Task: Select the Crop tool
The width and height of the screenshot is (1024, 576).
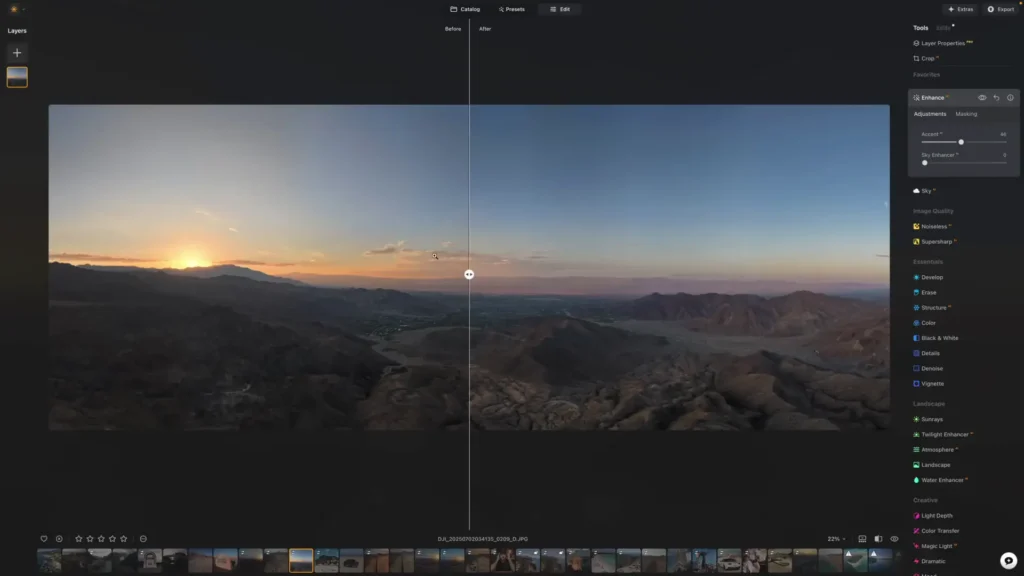Action: (927, 58)
